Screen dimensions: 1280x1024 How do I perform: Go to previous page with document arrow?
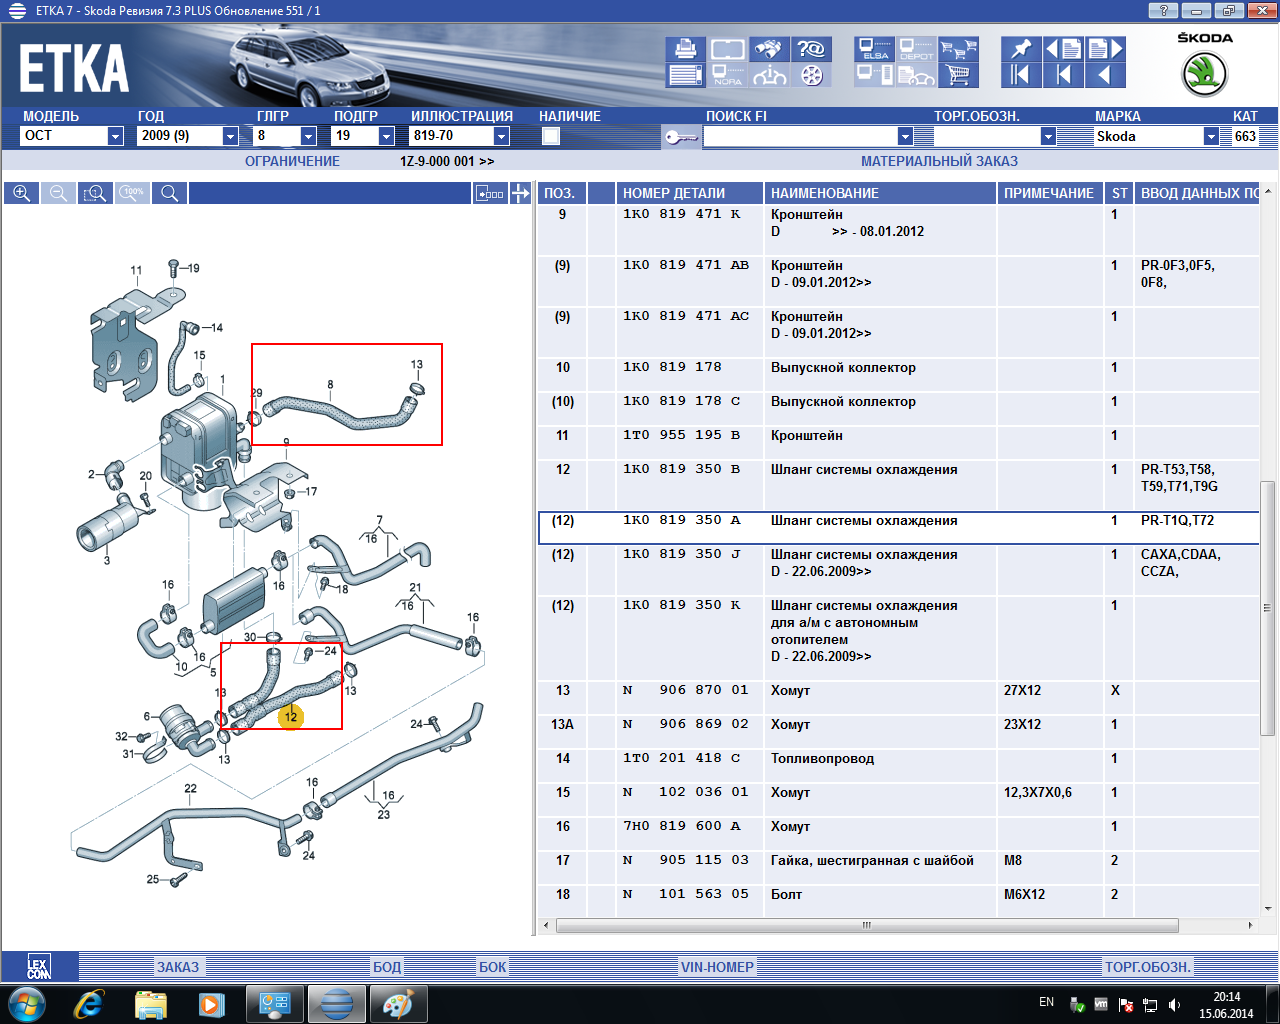coord(1064,49)
